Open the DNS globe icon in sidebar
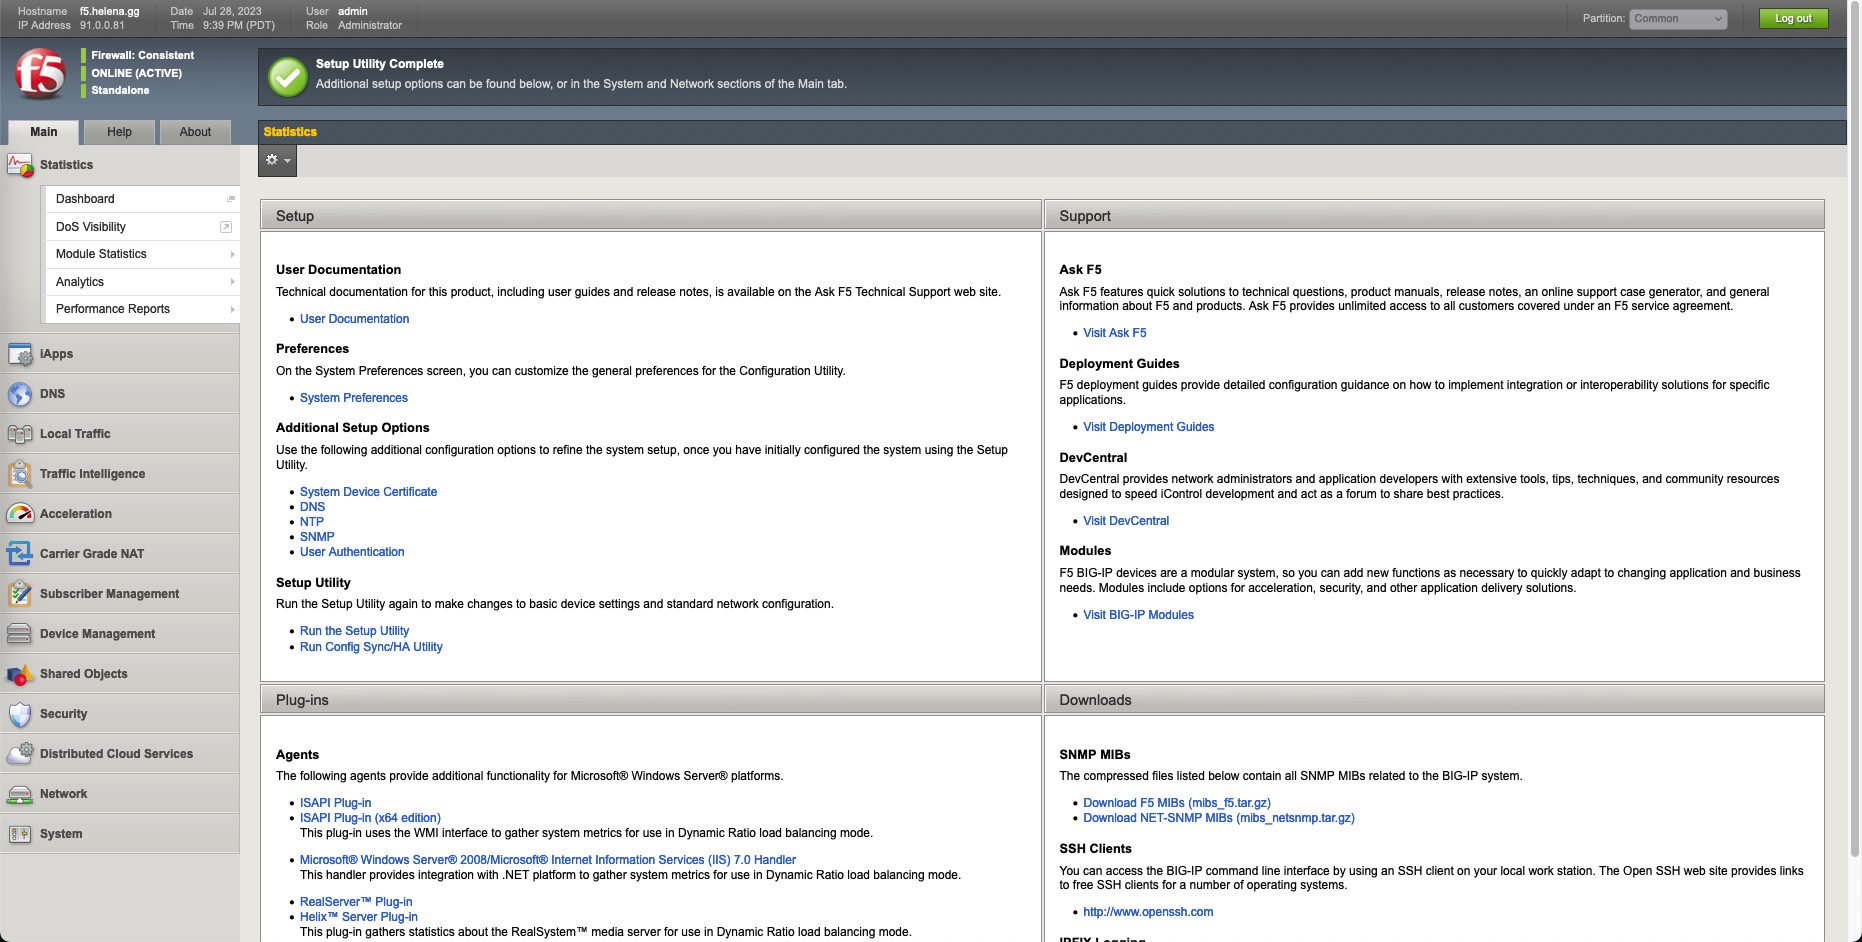The image size is (1862, 942). click(20, 394)
